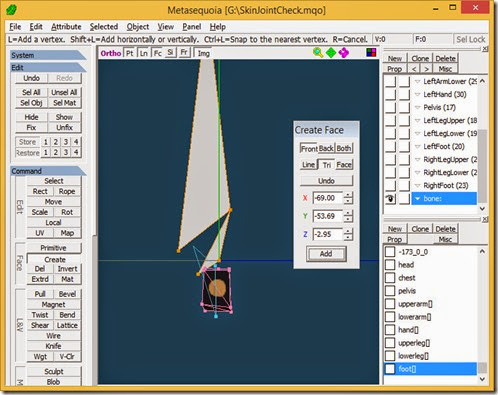Click the green diamond pan view icon

[x=331, y=53]
